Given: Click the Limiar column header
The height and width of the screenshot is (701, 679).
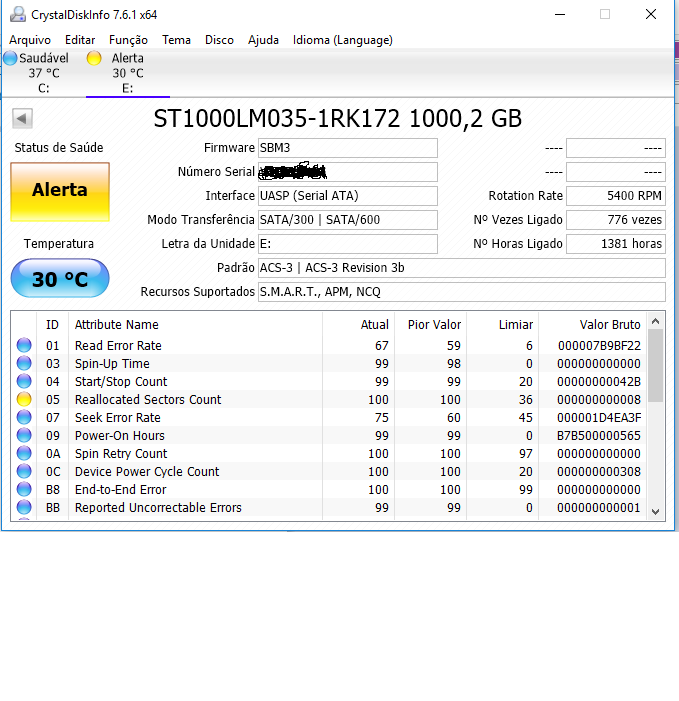Looking at the screenshot, I should tap(502, 325).
